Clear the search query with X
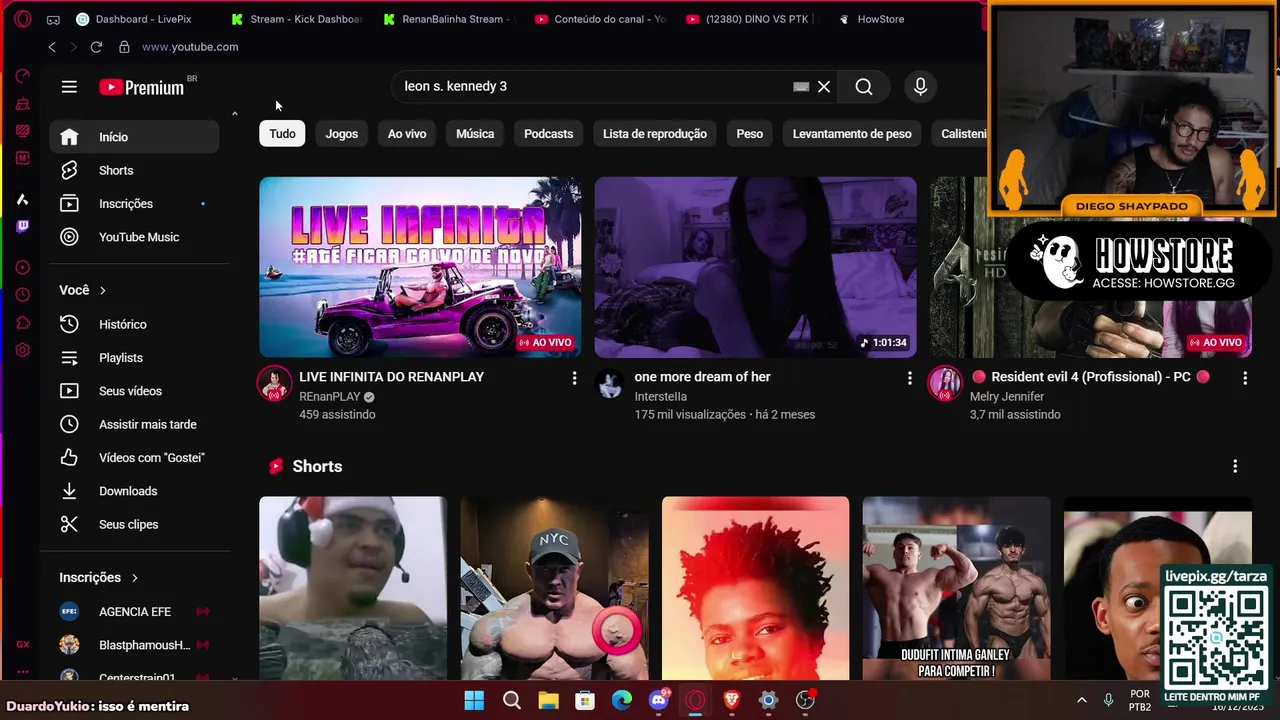The width and height of the screenshot is (1280, 720). pyautogui.click(x=824, y=87)
